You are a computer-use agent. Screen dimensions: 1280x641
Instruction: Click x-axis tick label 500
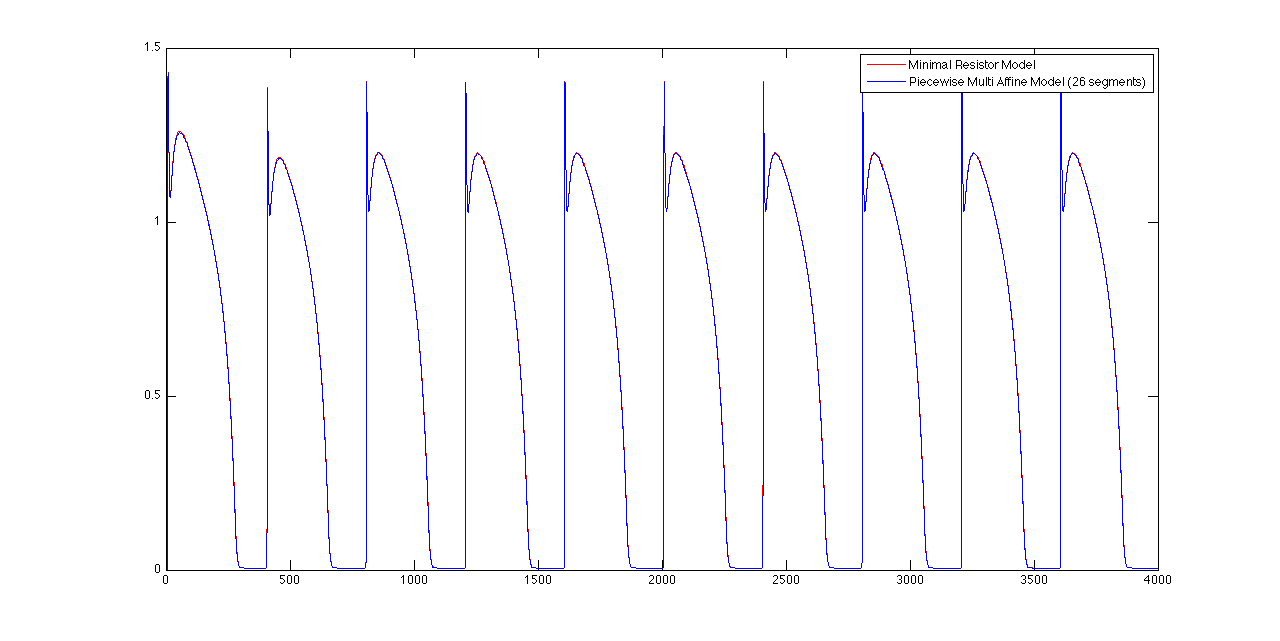click(290, 579)
